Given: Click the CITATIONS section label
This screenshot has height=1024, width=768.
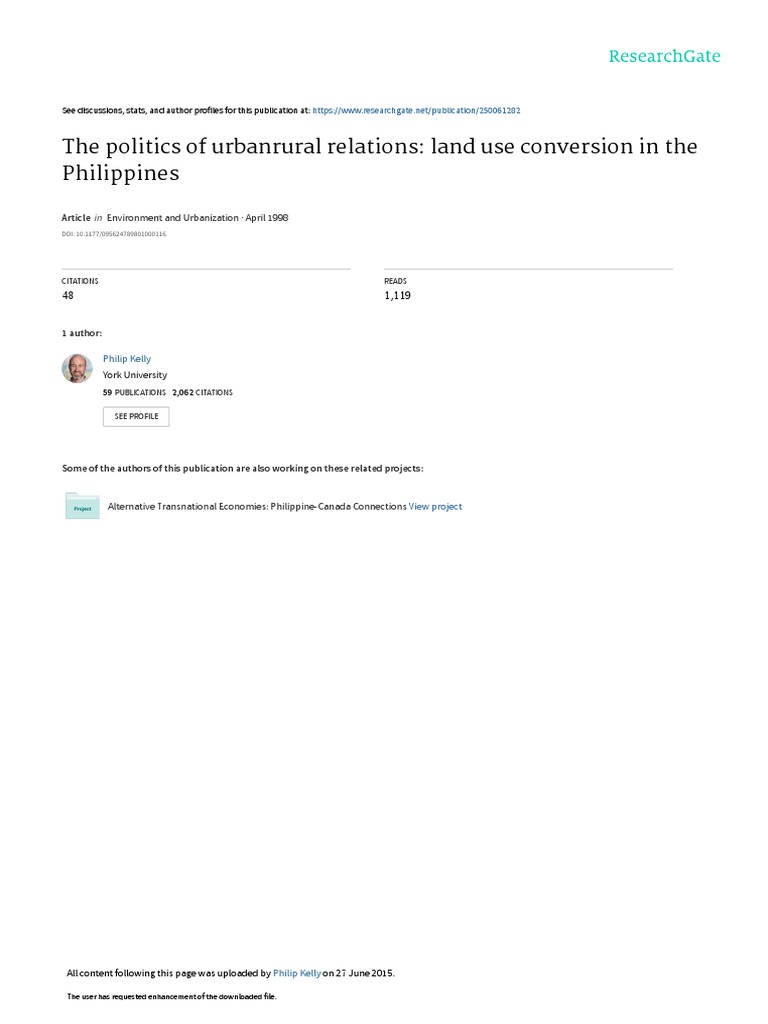Looking at the screenshot, I should click(80, 281).
